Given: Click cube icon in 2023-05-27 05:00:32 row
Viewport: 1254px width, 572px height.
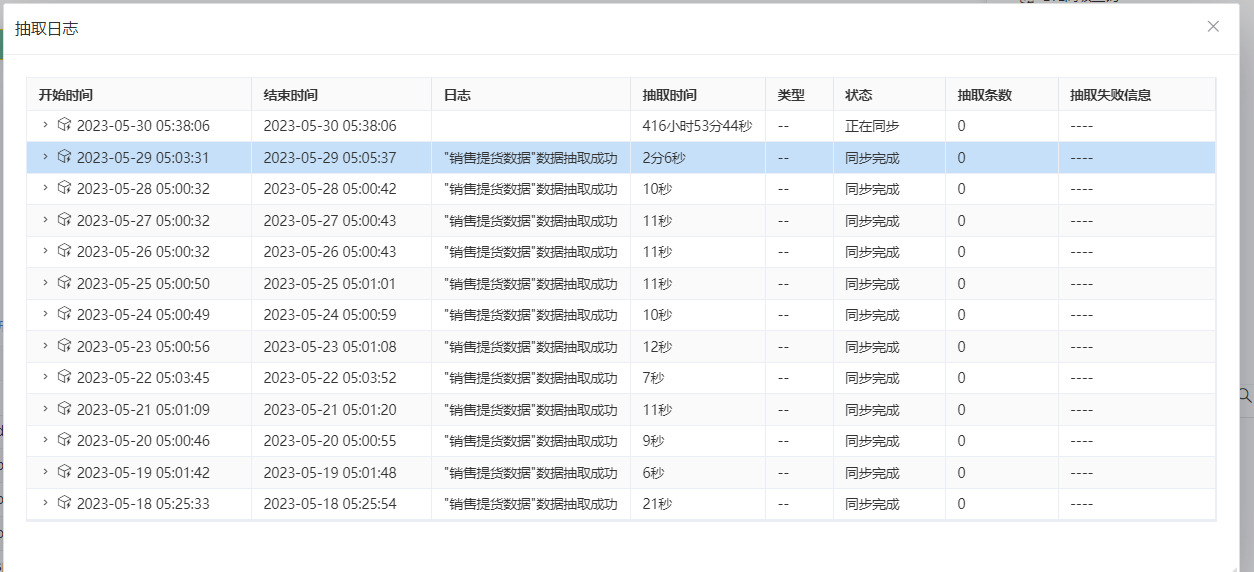Looking at the screenshot, I should tap(64, 220).
